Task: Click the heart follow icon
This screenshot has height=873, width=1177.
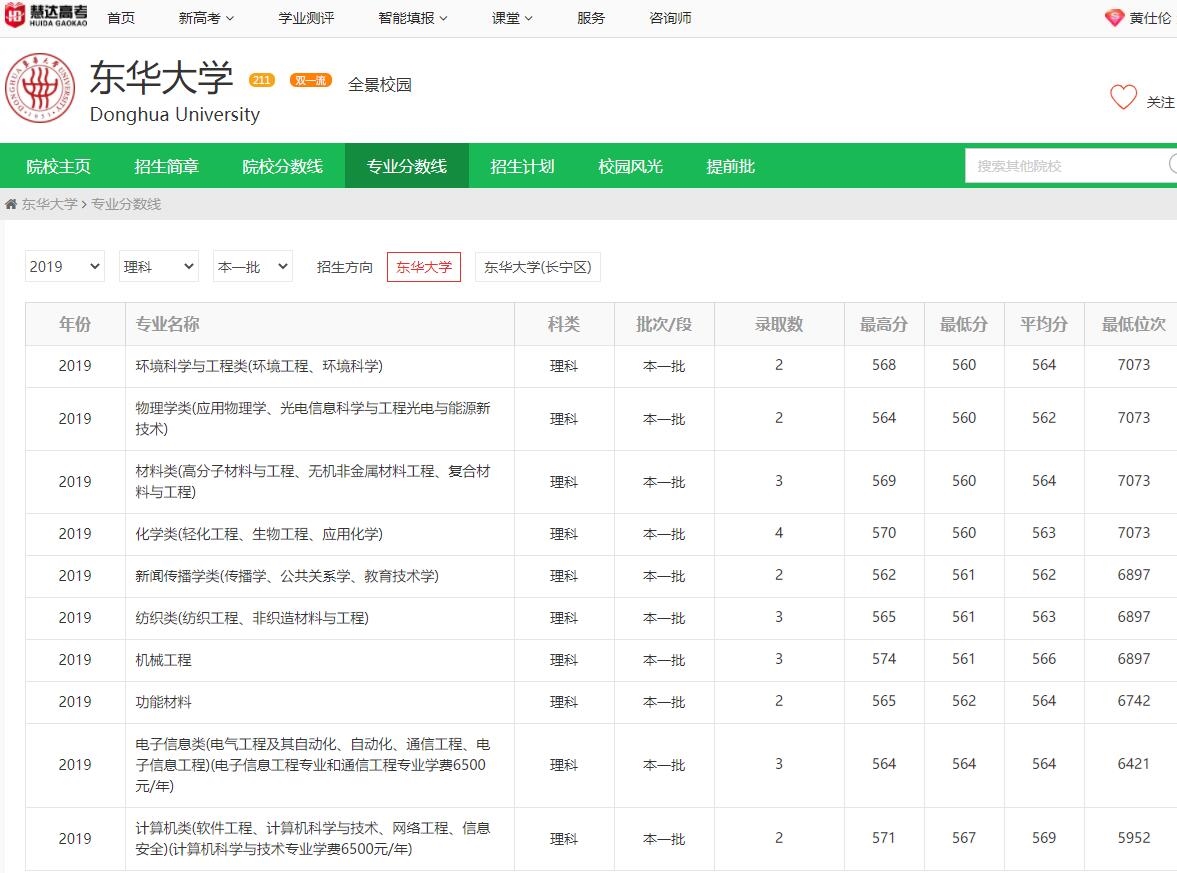Action: click(1123, 98)
